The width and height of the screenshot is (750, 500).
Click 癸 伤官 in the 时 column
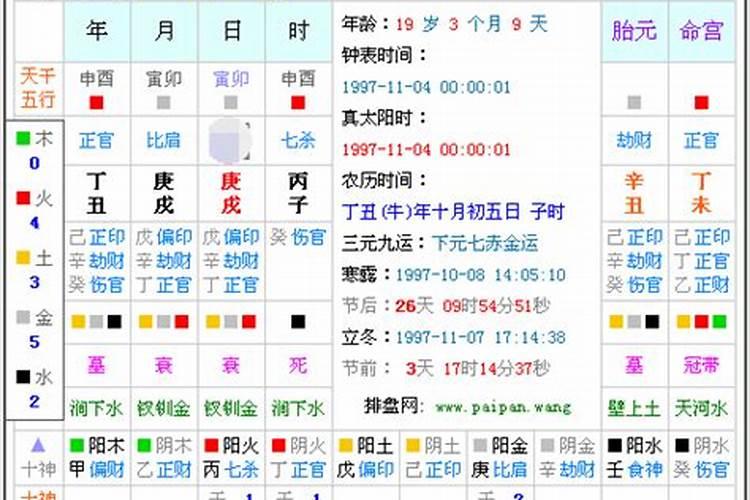pos(298,237)
